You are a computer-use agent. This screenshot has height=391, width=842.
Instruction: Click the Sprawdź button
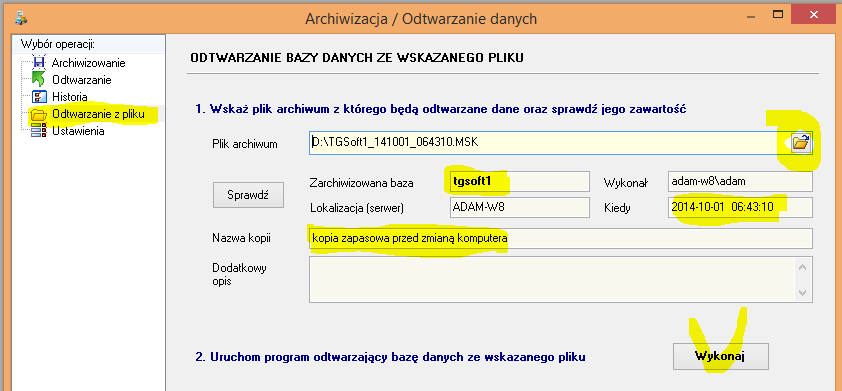[x=248, y=194]
